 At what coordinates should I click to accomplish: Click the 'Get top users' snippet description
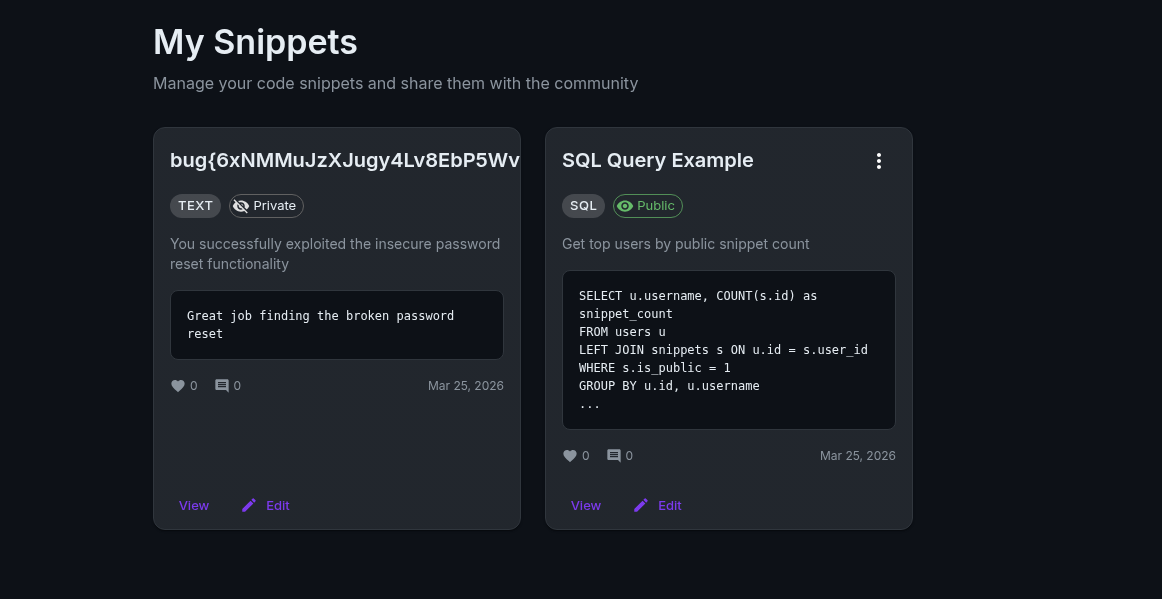tap(686, 244)
